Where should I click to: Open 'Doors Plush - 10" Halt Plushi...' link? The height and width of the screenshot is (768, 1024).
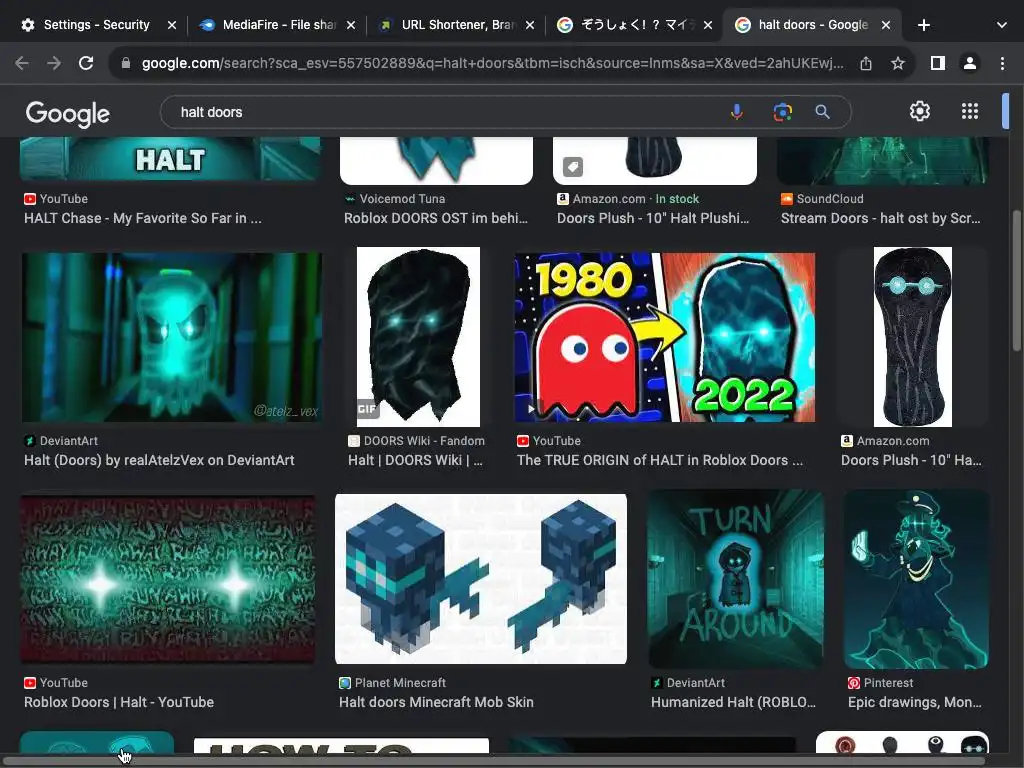[x=653, y=218]
